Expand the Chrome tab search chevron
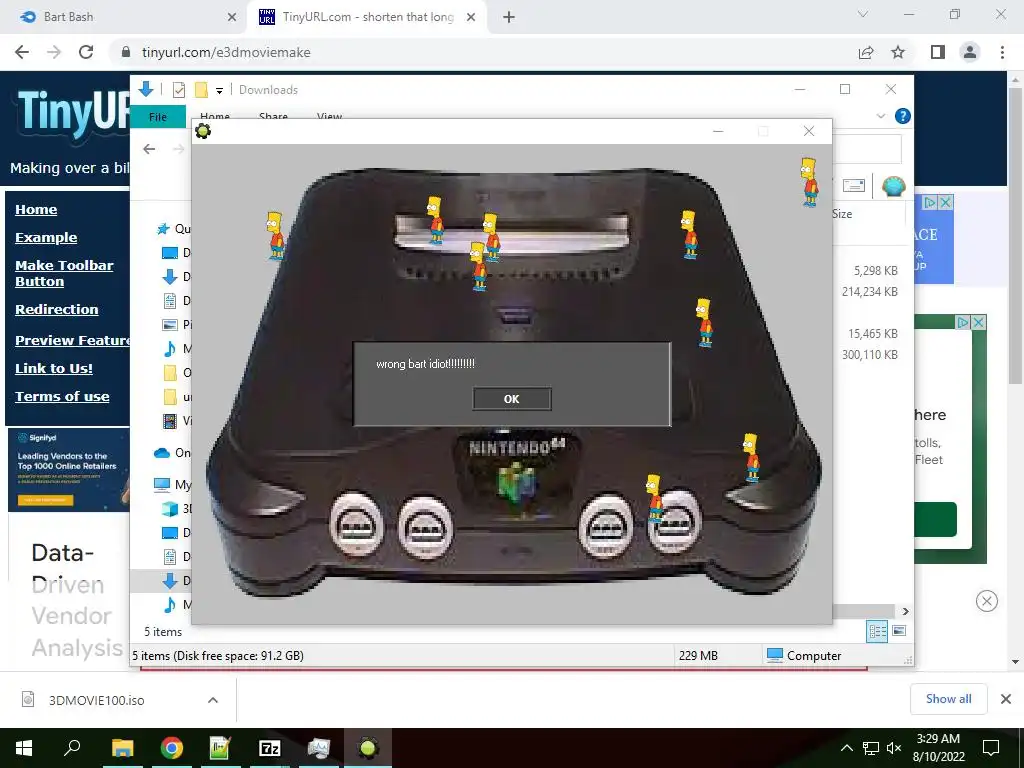 tap(863, 14)
